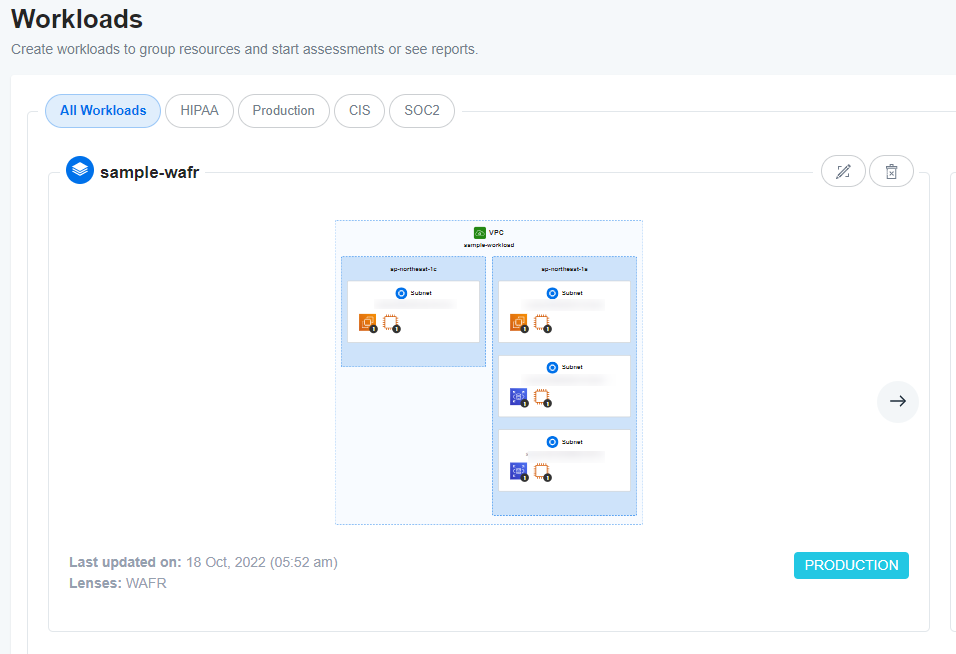Click the orange EC2 instance icon in ap-northeast-1c
The width and height of the screenshot is (956, 654).
(366, 322)
